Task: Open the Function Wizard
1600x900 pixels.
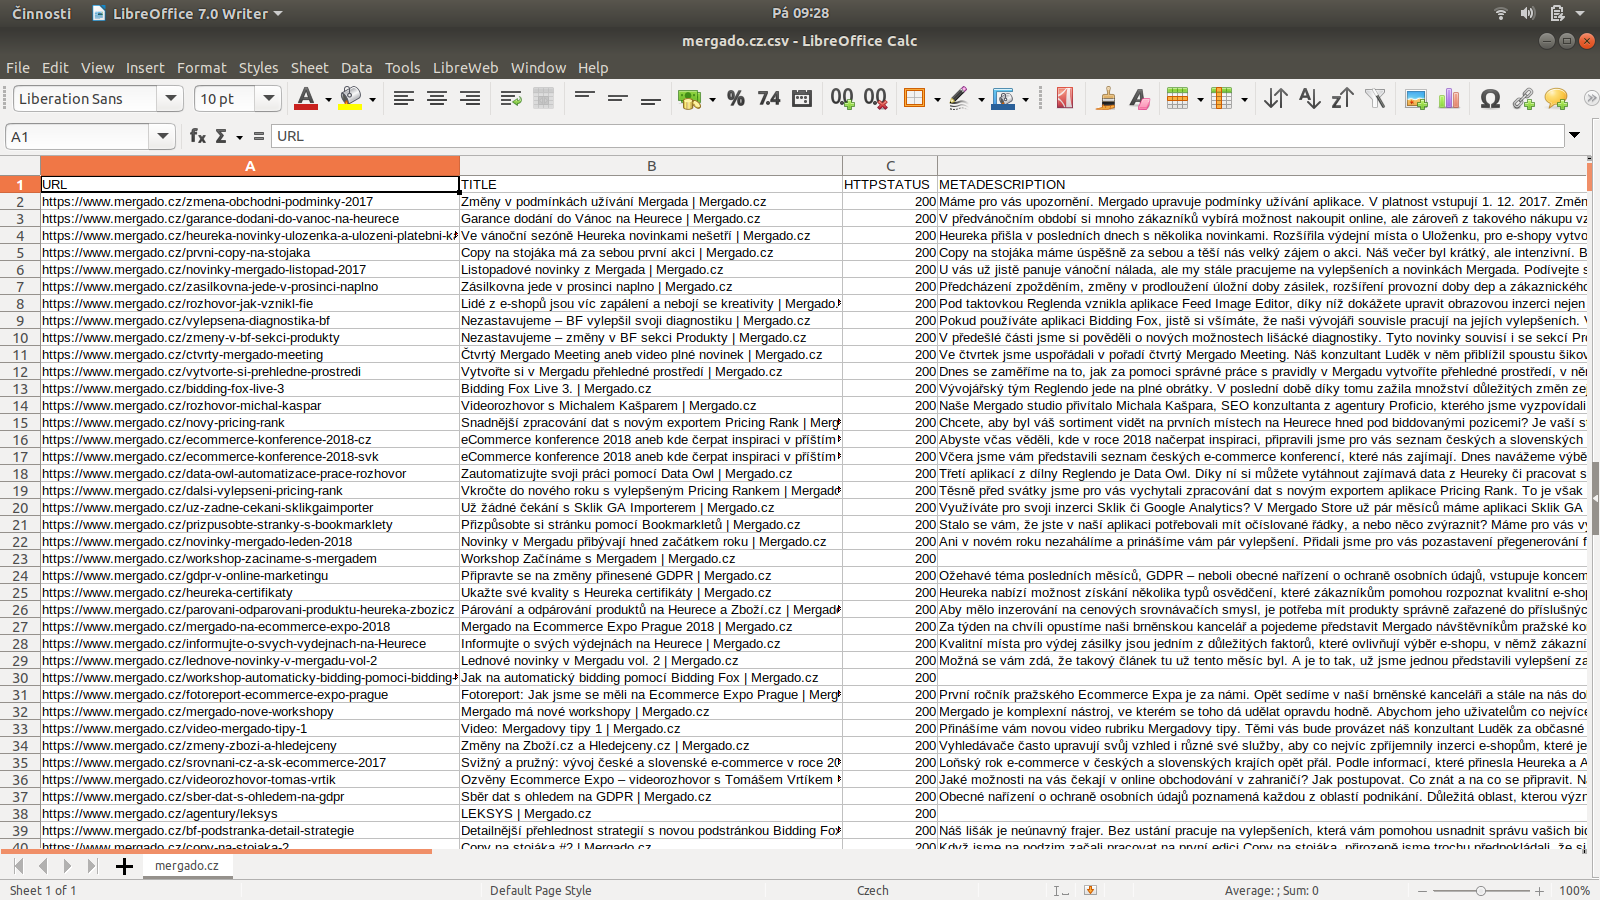Action: (198, 136)
